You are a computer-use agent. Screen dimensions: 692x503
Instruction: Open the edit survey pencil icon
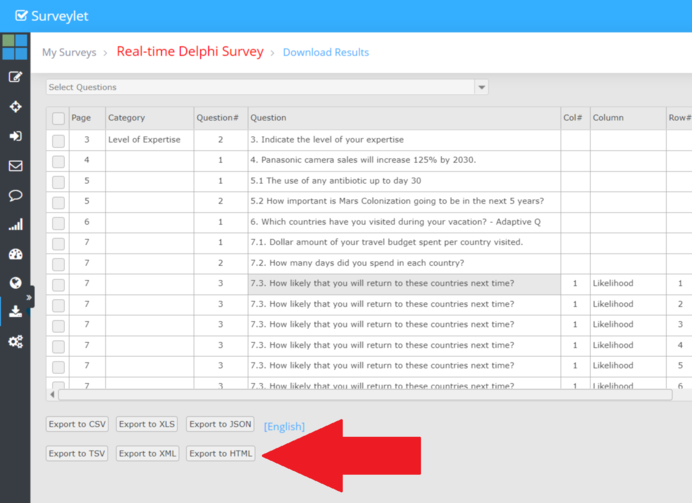coord(15,77)
